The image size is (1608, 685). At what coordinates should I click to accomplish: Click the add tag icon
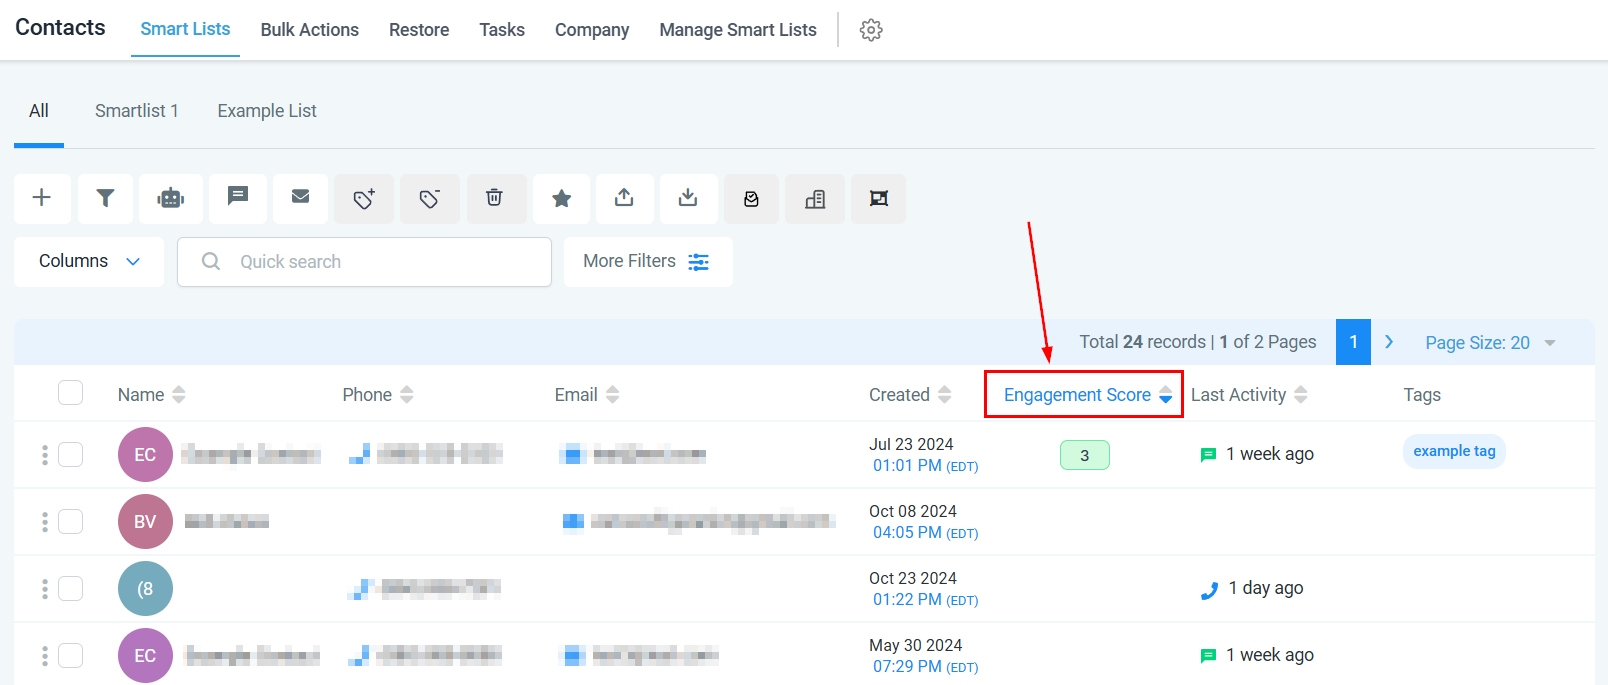click(364, 199)
